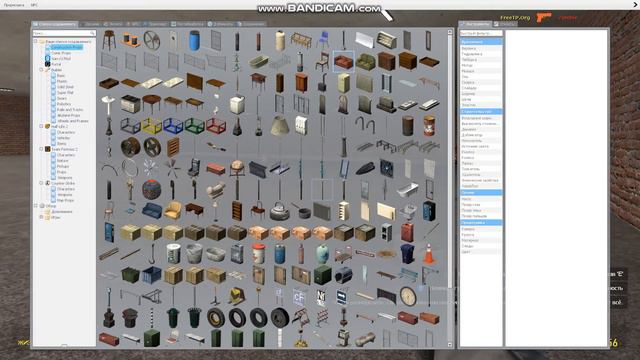Screen dimensions: 640x360
Task: Collapse the Позинг tool category header
Action: pos(481,192)
